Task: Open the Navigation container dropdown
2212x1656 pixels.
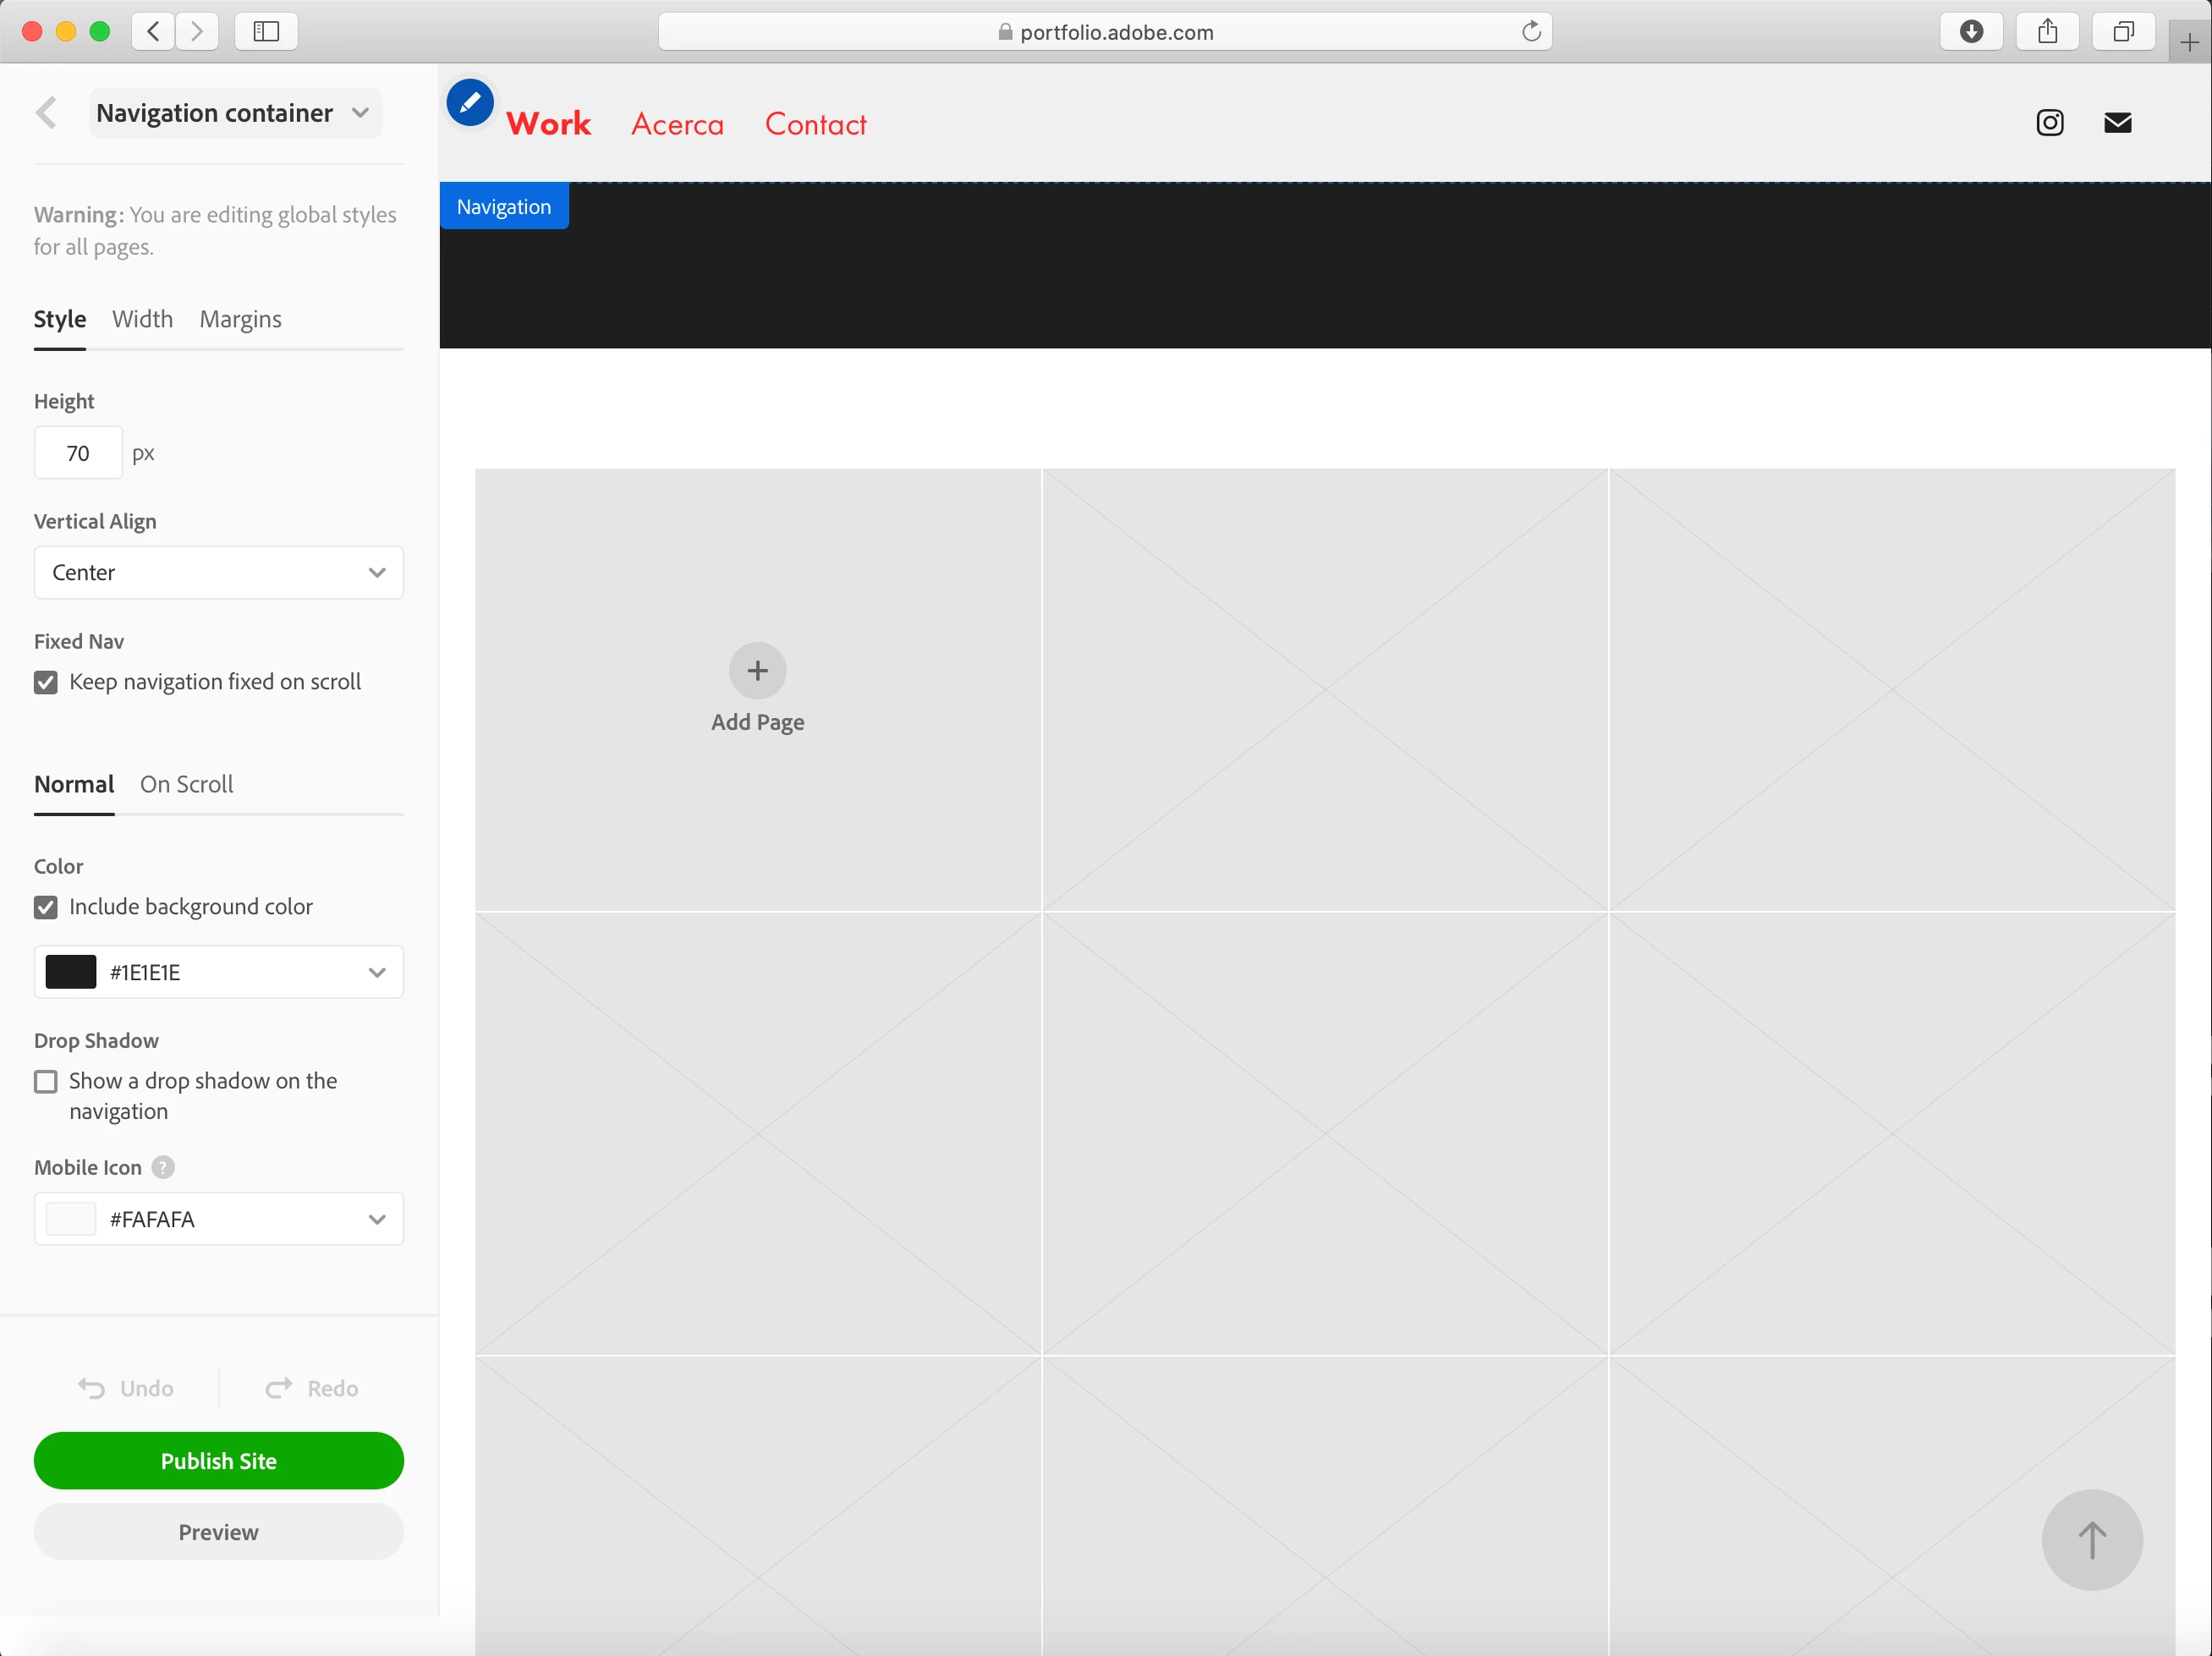Action: coord(235,113)
